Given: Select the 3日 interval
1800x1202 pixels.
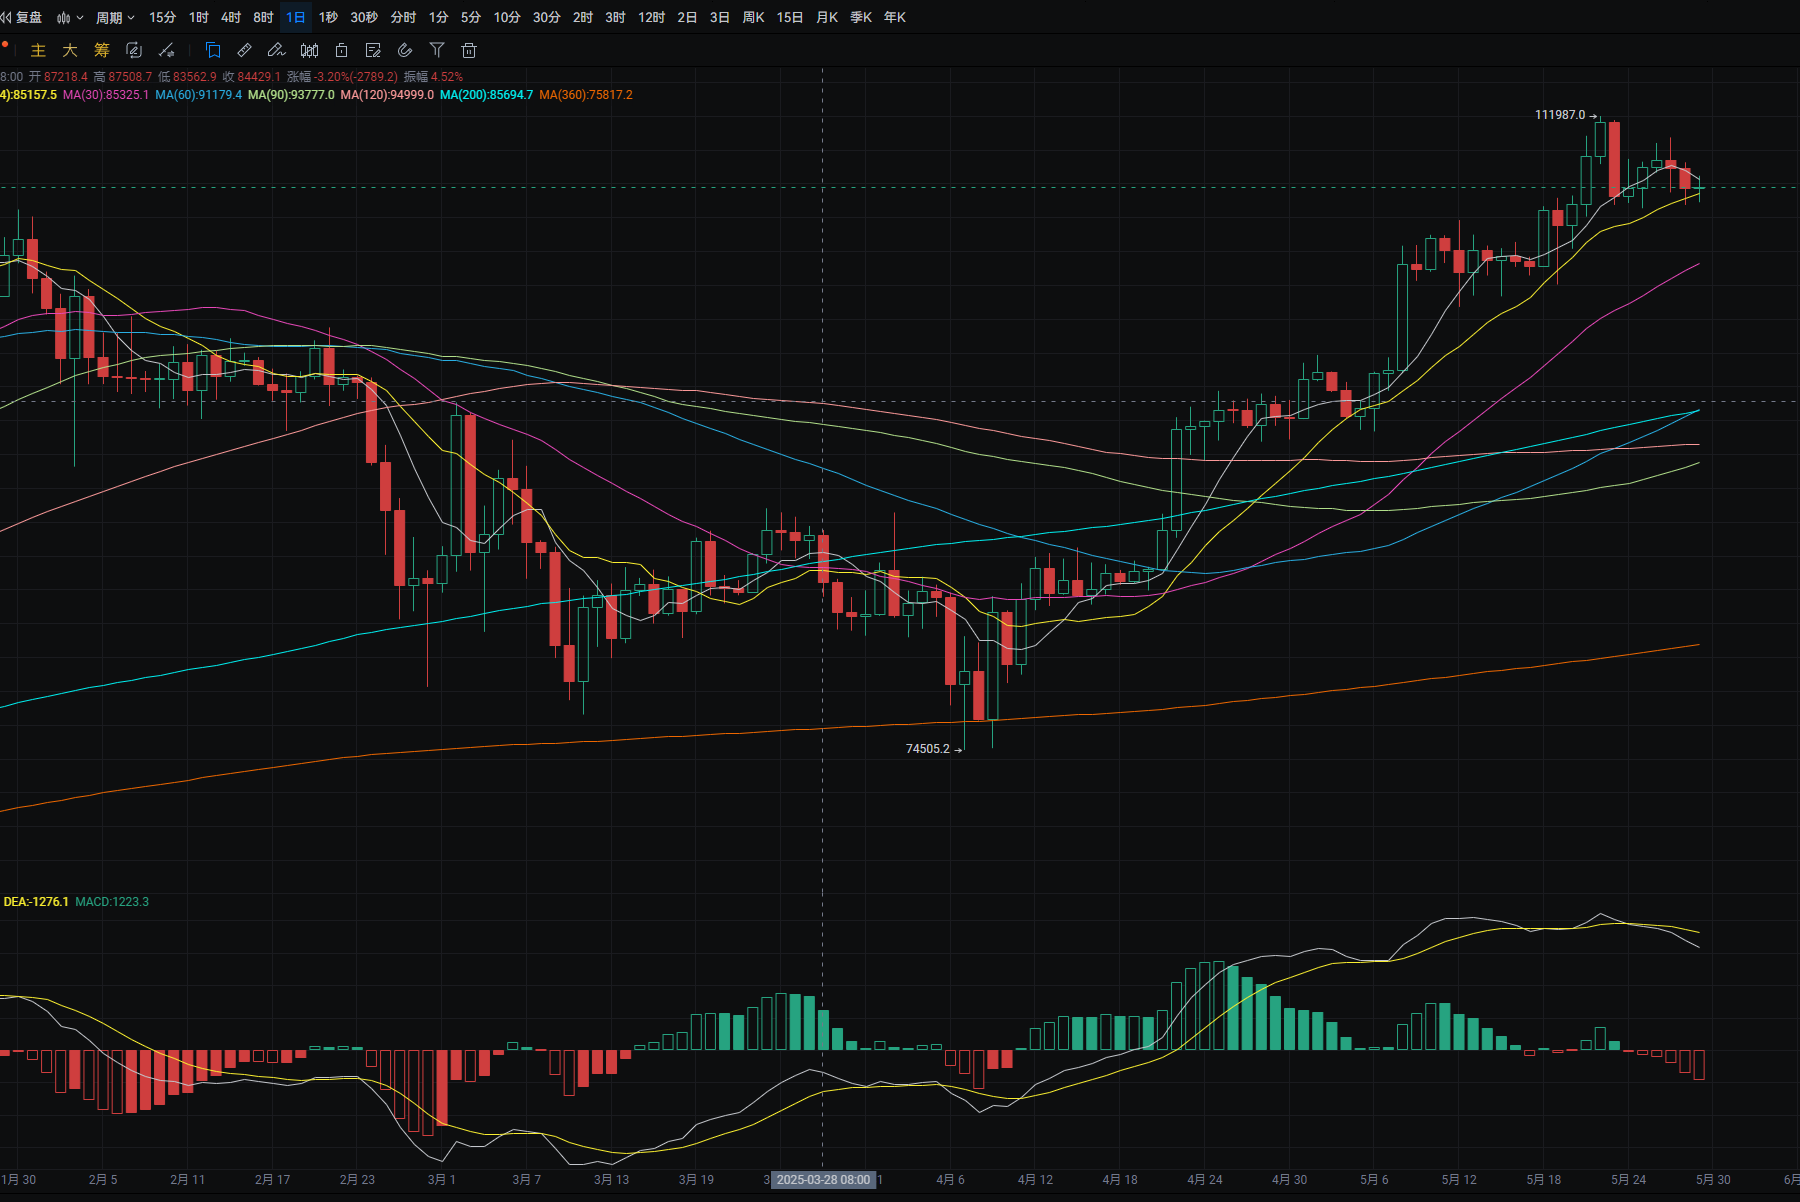Looking at the screenshot, I should (719, 17).
